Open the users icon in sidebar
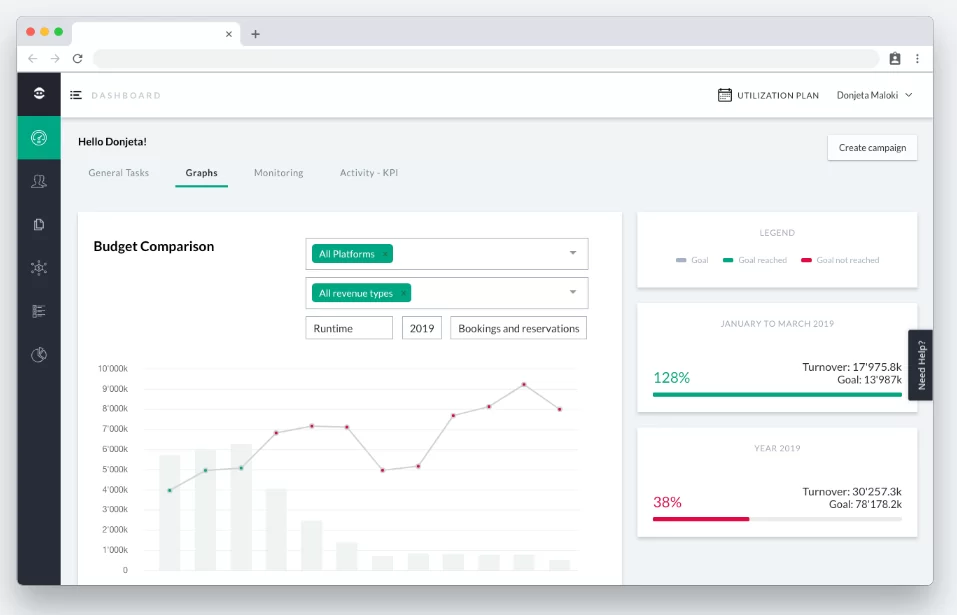 point(39,181)
